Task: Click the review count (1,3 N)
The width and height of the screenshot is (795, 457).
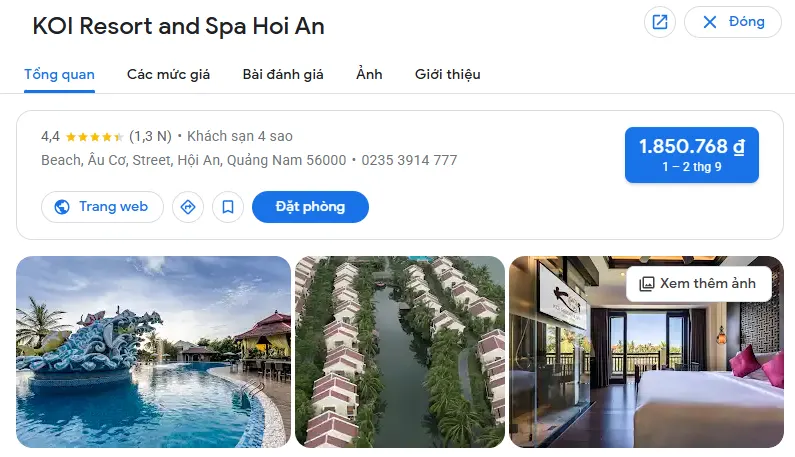Action: pyautogui.click(x=150, y=136)
